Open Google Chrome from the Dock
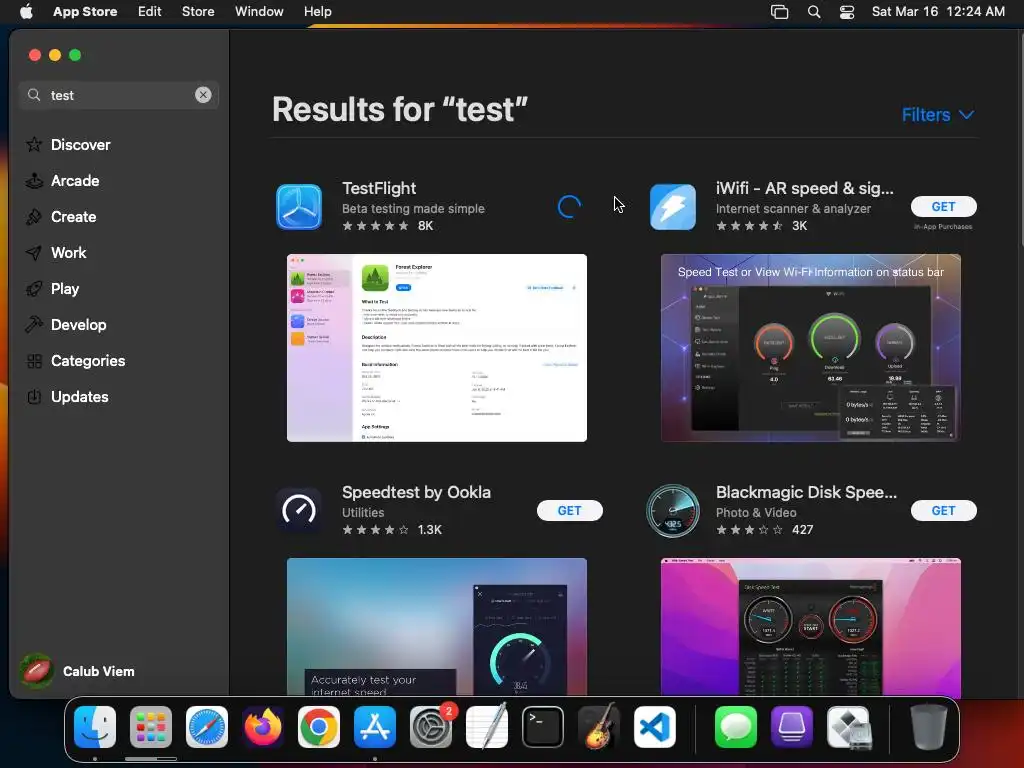The height and width of the screenshot is (768, 1024). click(319, 727)
